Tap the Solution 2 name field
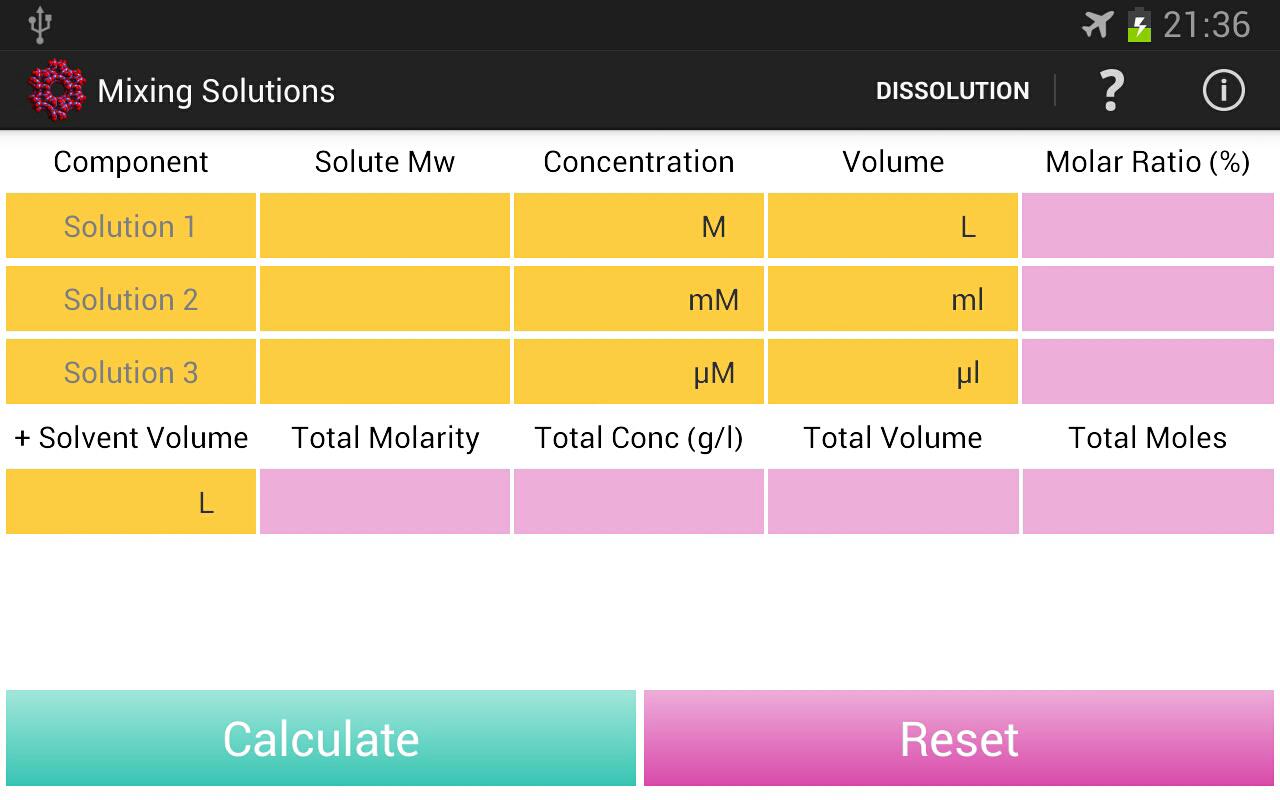Image resolution: width=1280 pixels, height=800 pixels. [x=131, y=299]
